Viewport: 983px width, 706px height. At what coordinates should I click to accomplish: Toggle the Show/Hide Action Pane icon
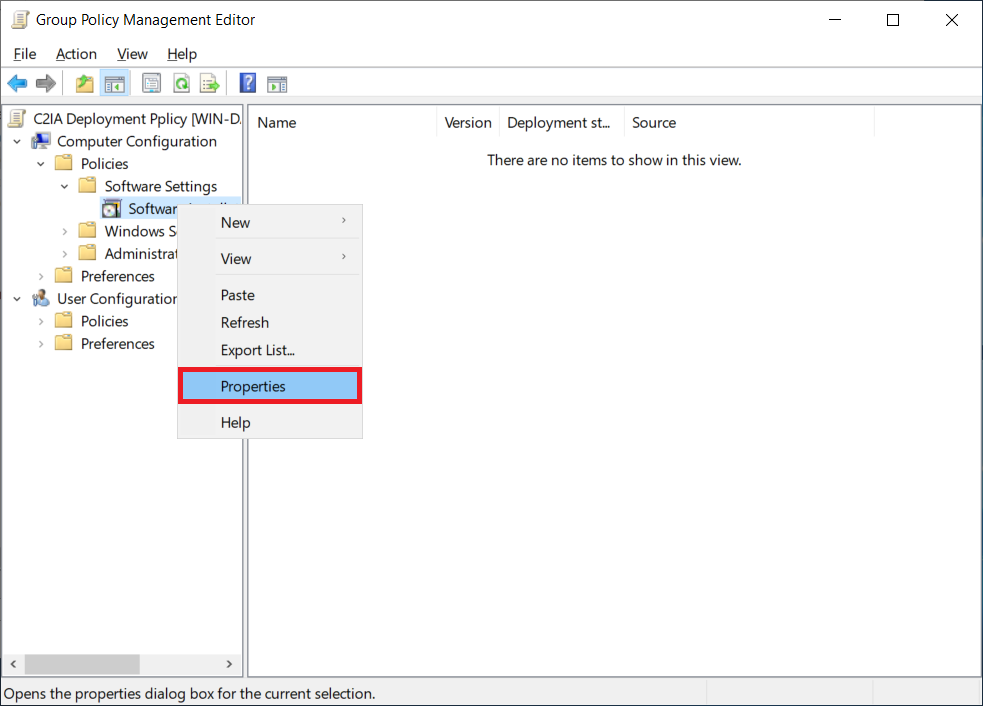coord(277,83)
